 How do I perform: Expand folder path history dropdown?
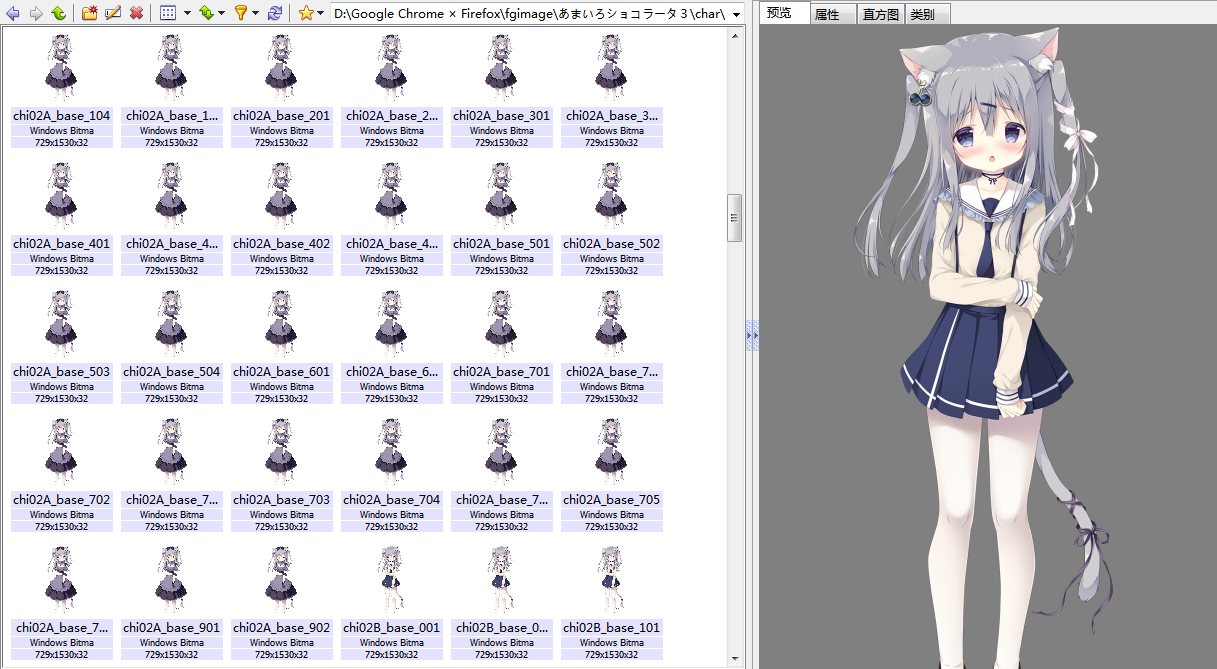(737, 14)
